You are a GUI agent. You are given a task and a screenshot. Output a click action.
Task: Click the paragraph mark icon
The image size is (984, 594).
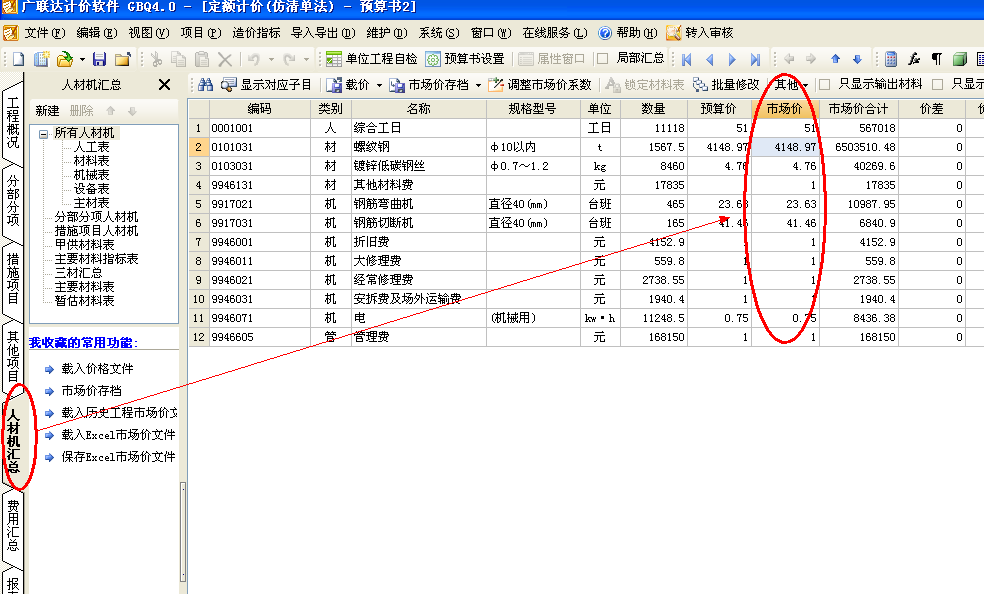pos(936,59)
